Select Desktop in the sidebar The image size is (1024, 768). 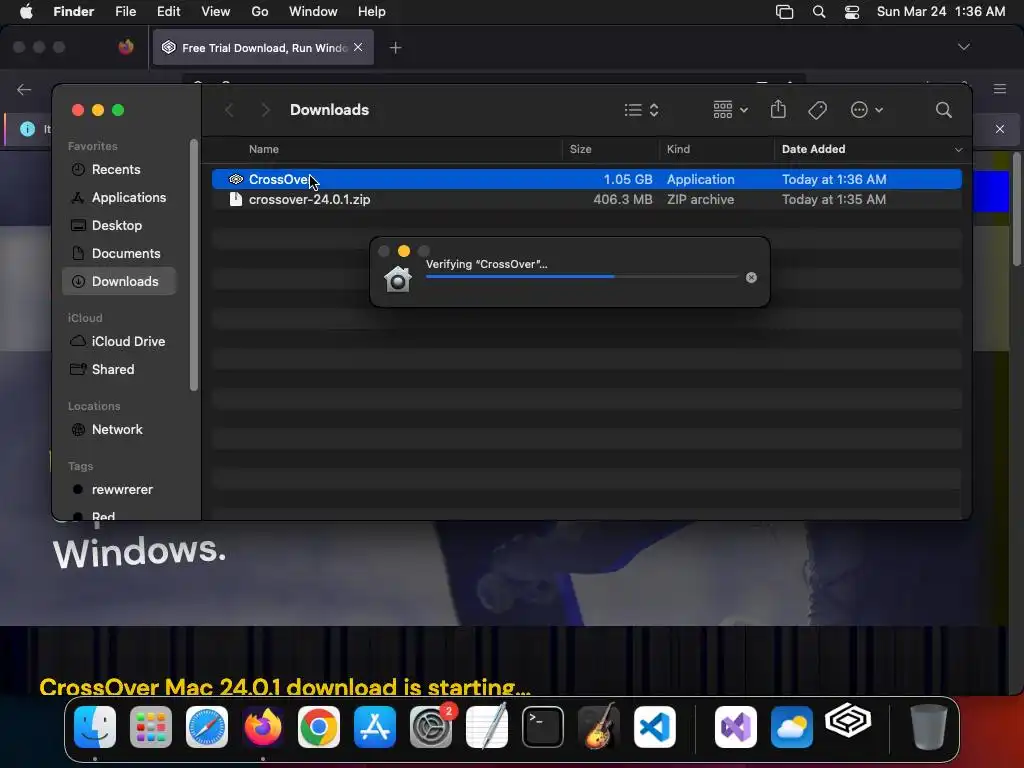[x=120, y=225]
